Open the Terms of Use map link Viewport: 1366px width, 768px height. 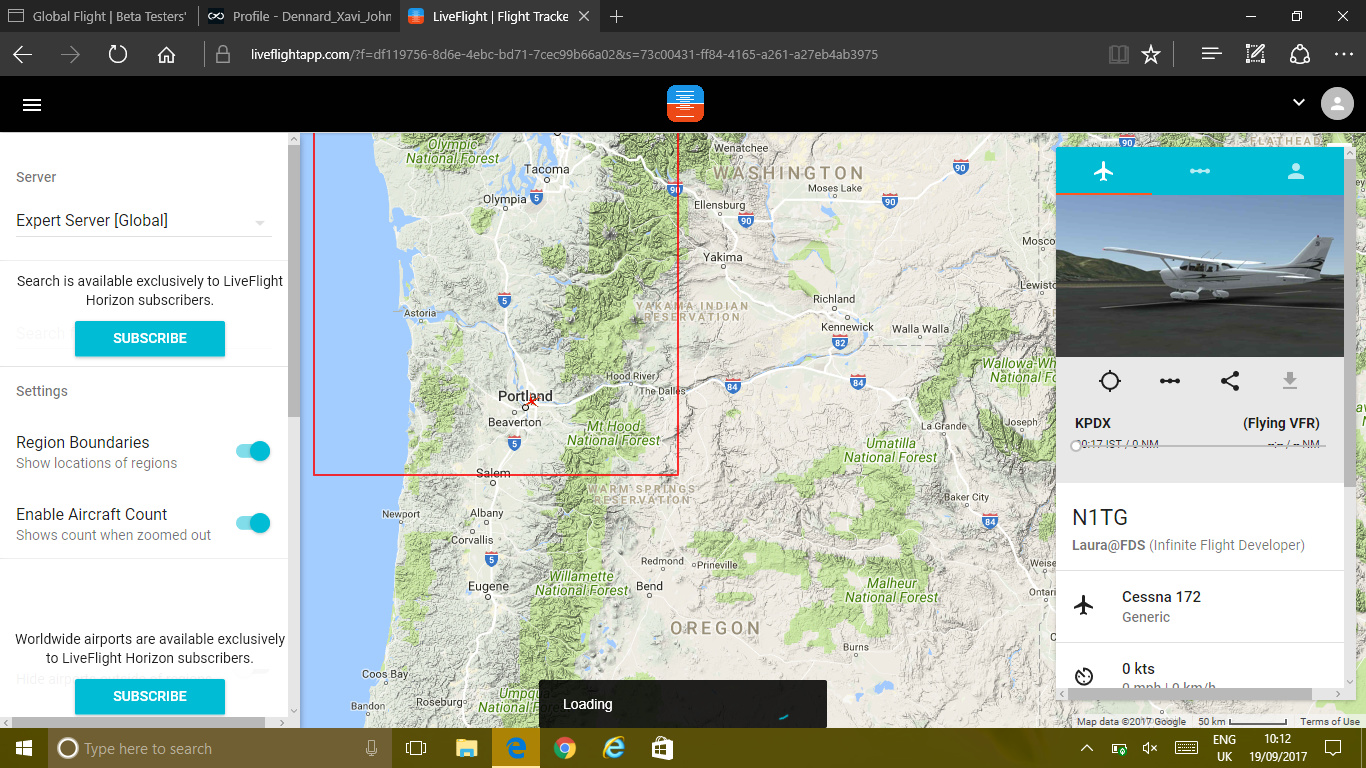[1330, 722]
